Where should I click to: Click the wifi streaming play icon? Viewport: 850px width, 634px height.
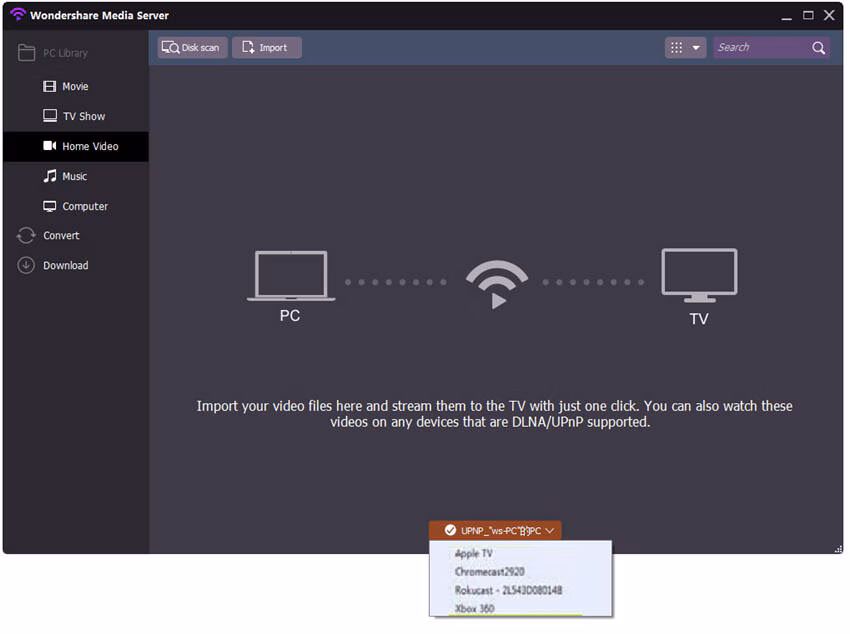[x=497, y=285]
